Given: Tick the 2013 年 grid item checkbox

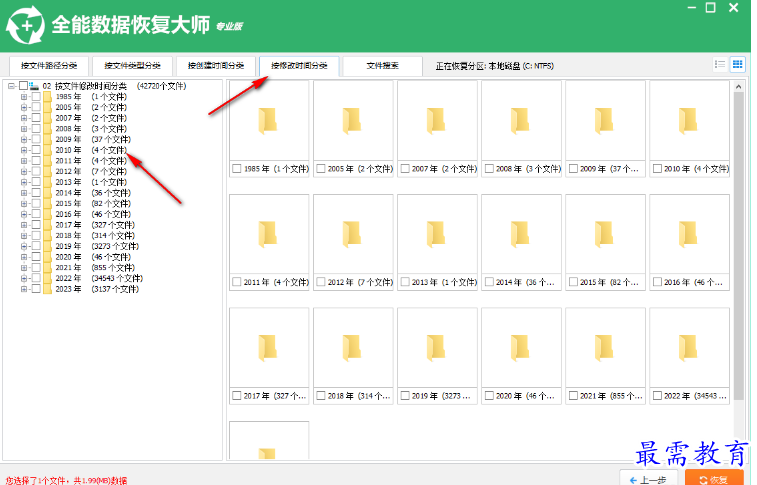Looking at the screenshot, I should (x=405, y=282).
